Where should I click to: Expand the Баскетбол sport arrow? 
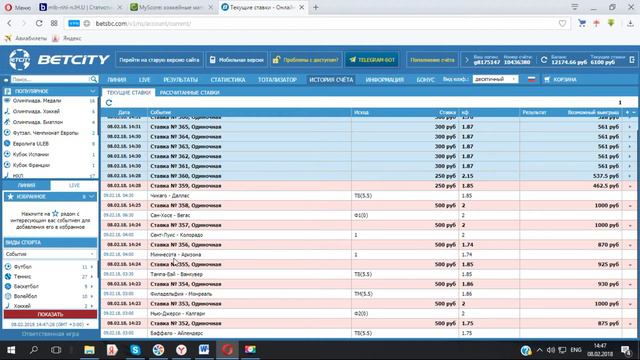(91, 286)
